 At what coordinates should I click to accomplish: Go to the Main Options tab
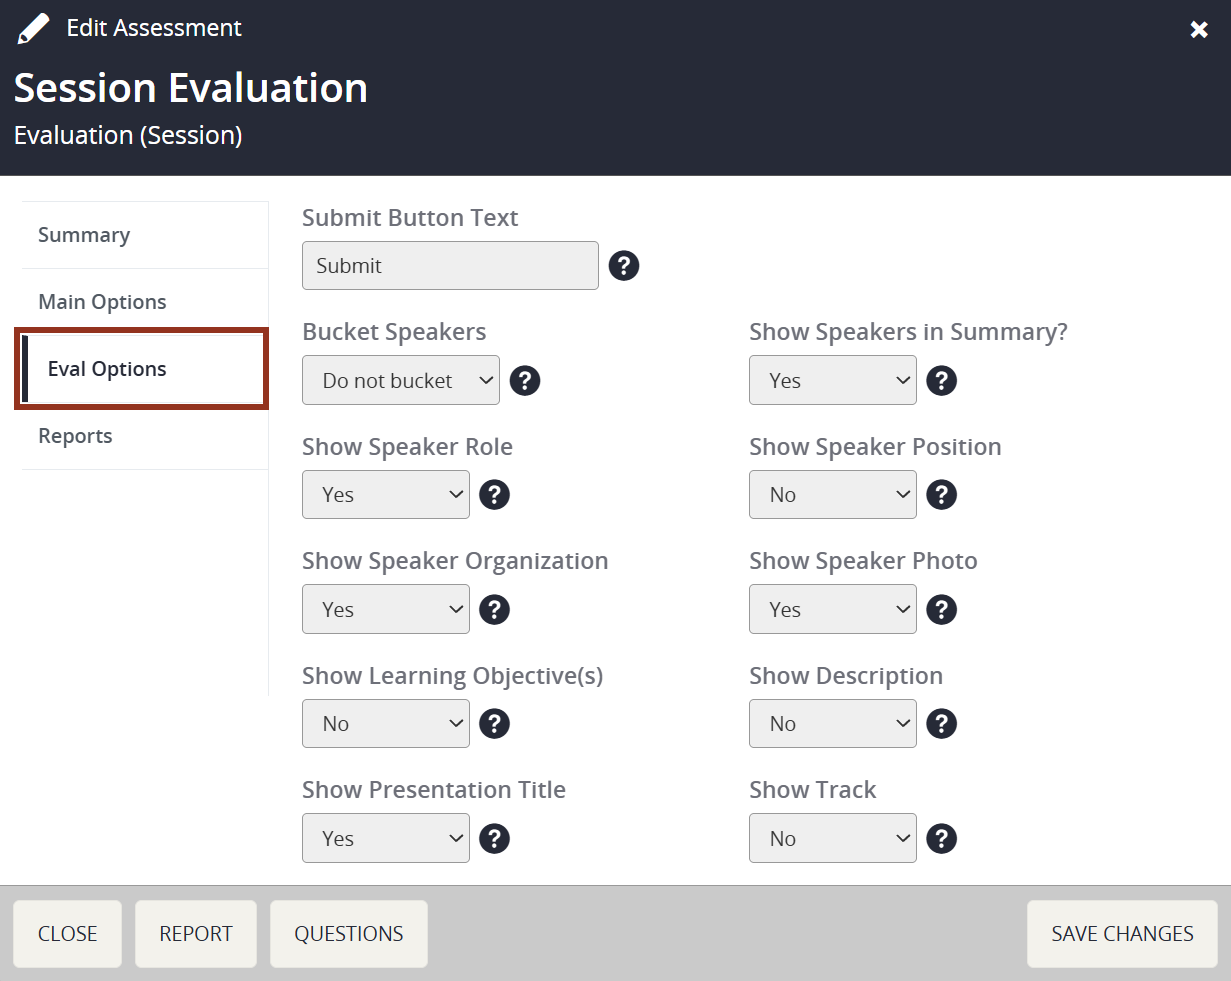coord(145,302)
